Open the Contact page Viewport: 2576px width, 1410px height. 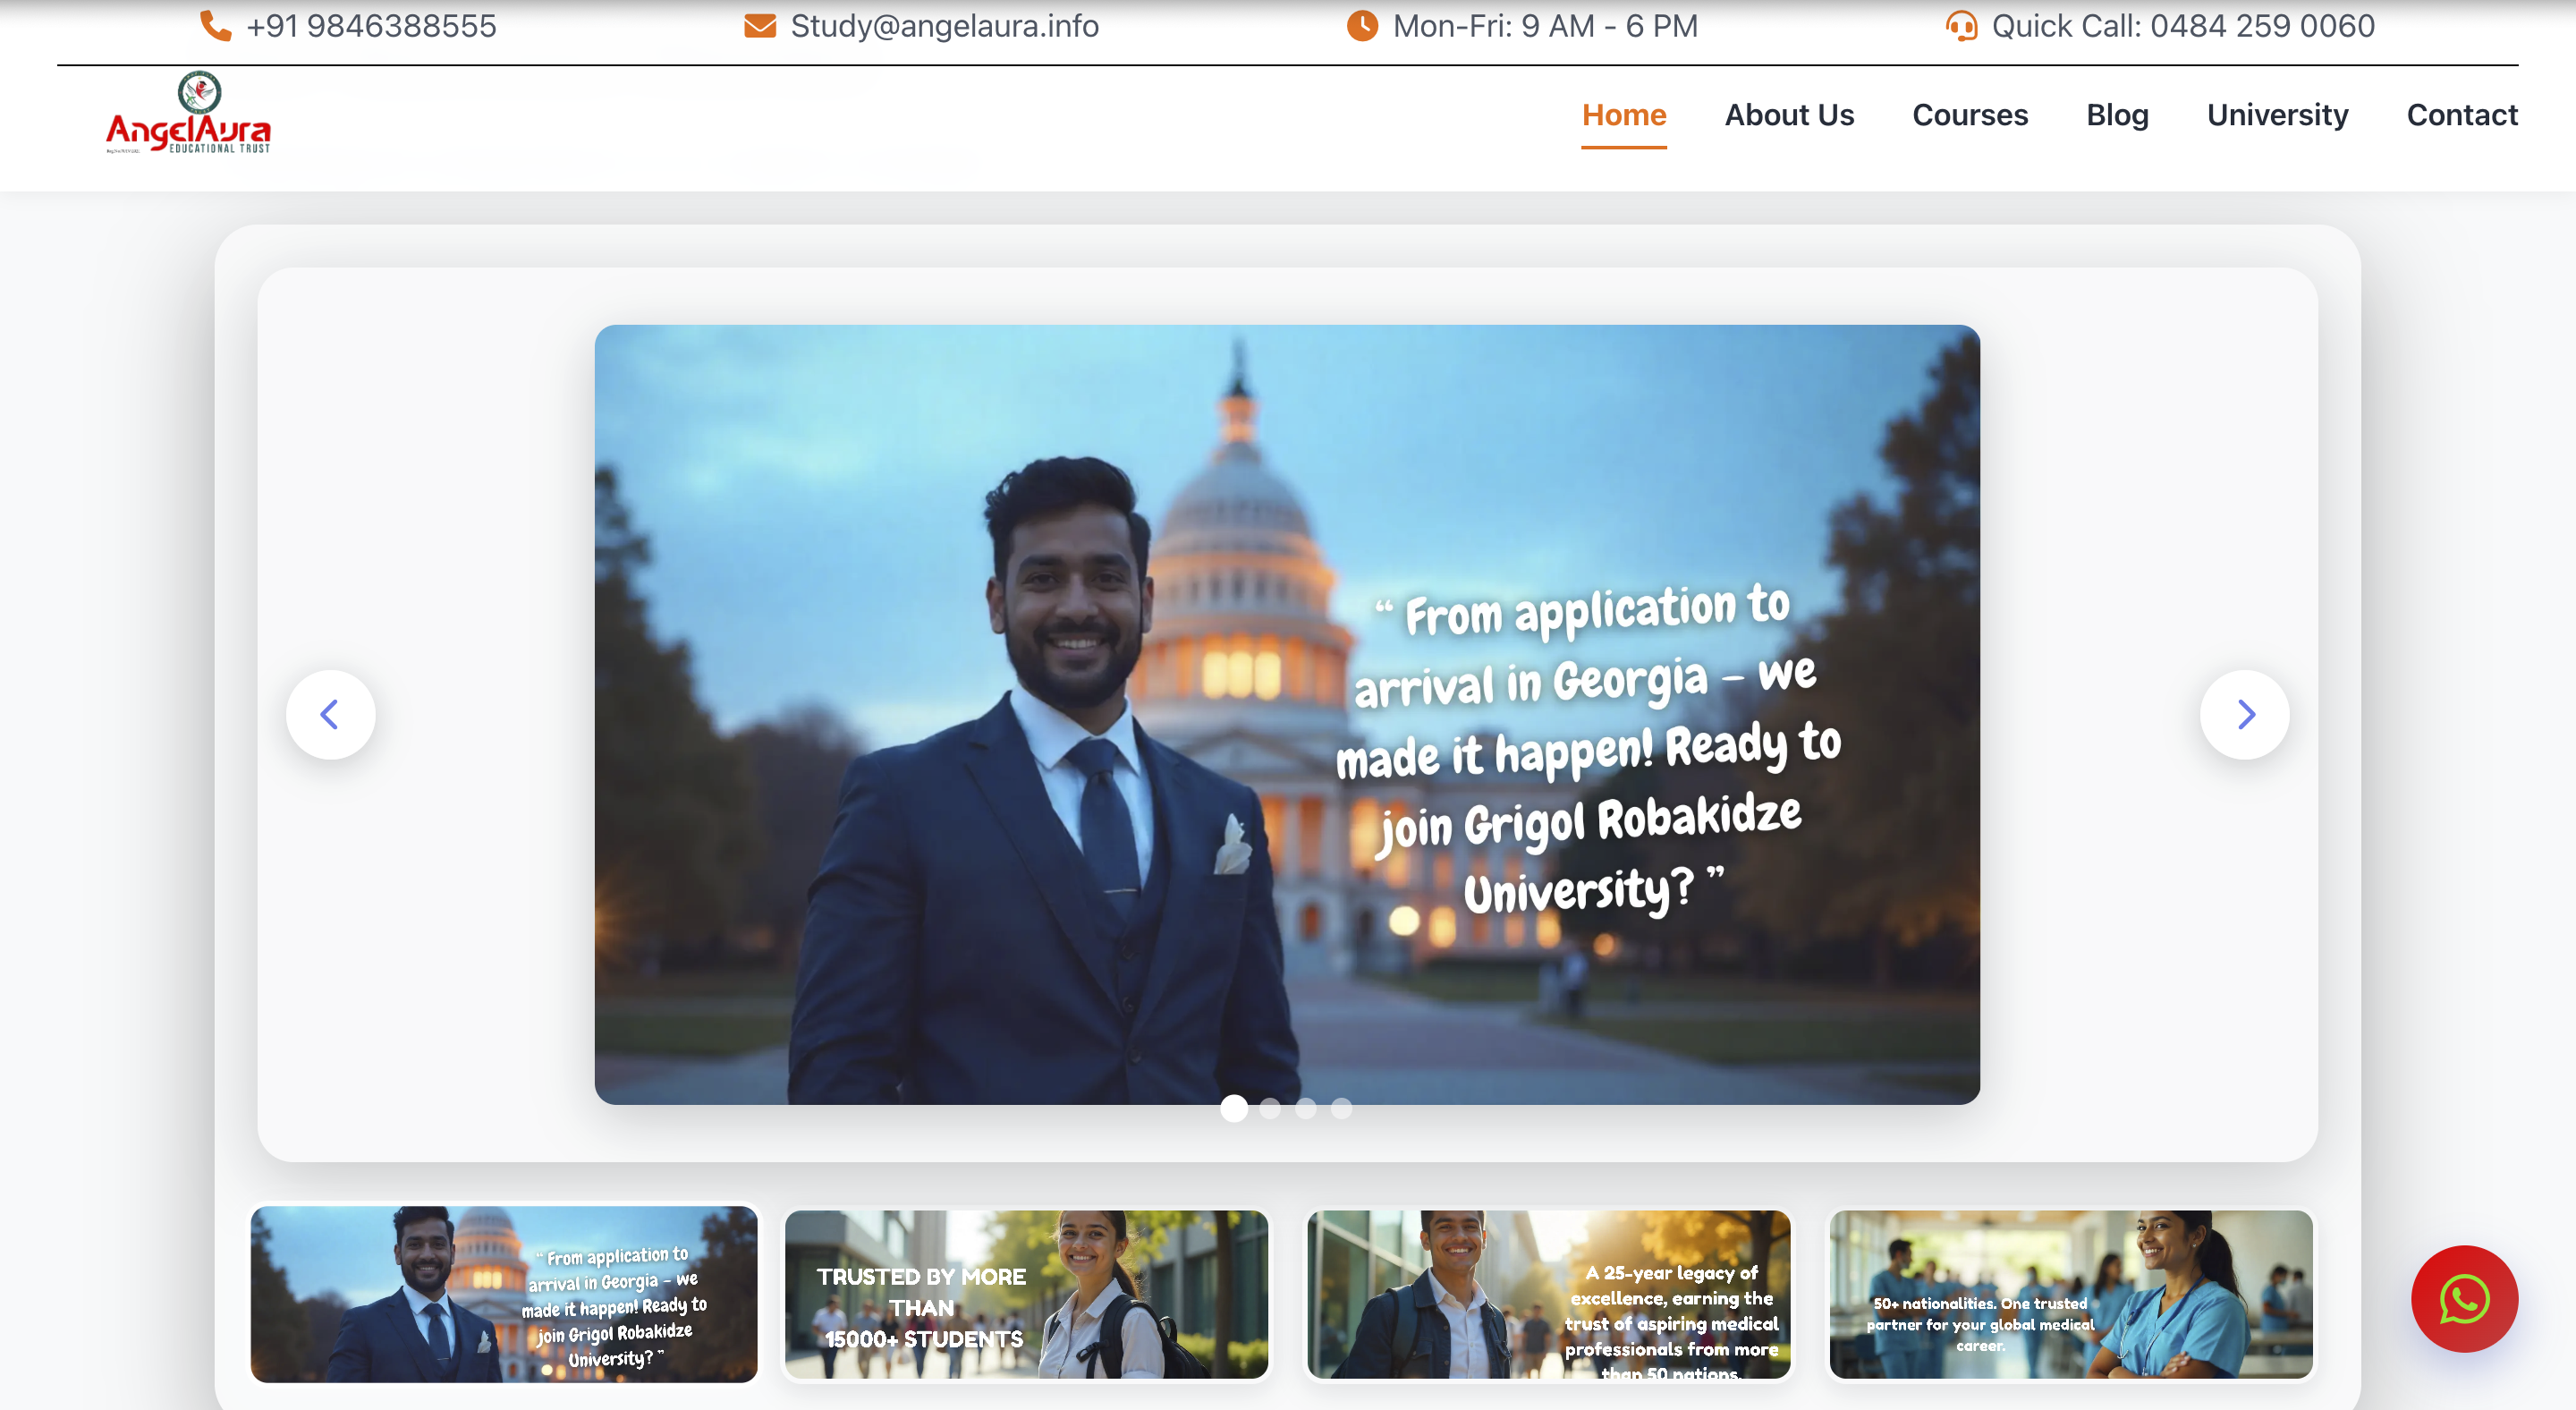click(x=2462, y=115)
